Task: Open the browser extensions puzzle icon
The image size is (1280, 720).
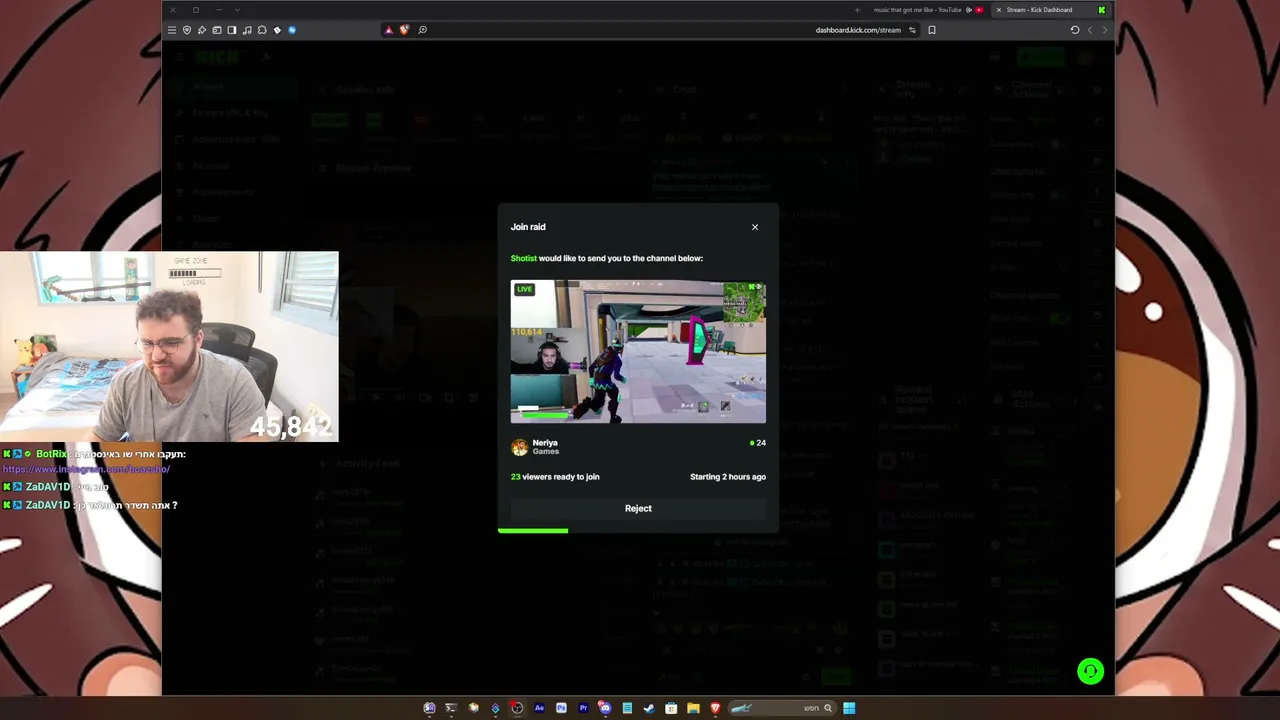Action: pyautogui.click(x=262, y=30)
